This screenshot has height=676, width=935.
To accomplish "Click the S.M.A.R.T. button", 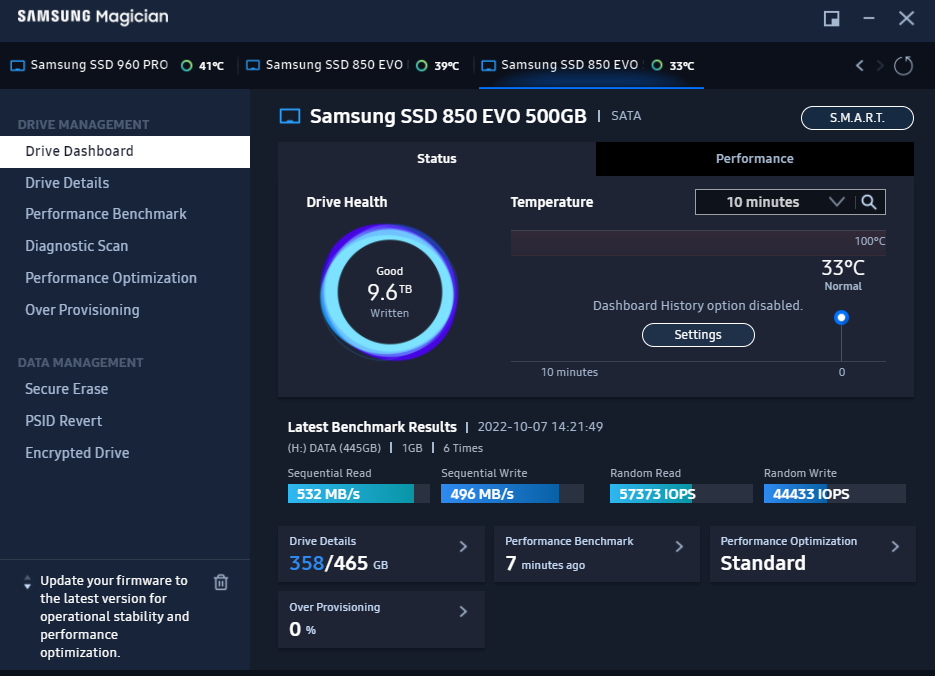I will click(857, 118).
